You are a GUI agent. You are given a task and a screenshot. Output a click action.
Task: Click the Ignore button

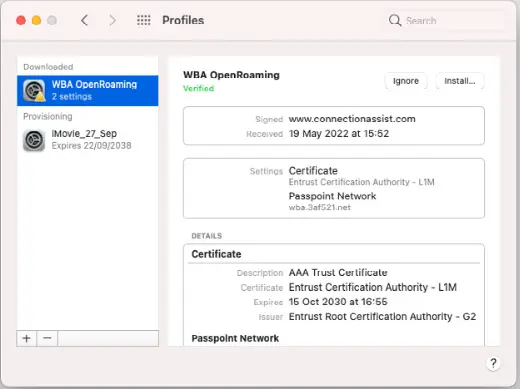point(406,81)
